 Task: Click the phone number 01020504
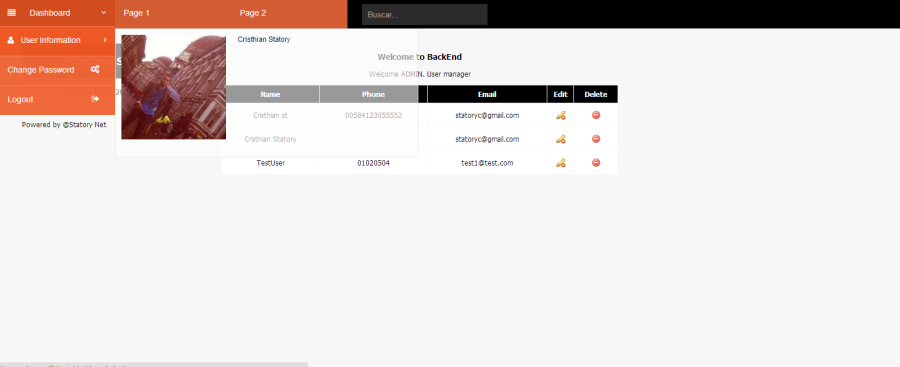pyautogui.click(x=373, y=163)
